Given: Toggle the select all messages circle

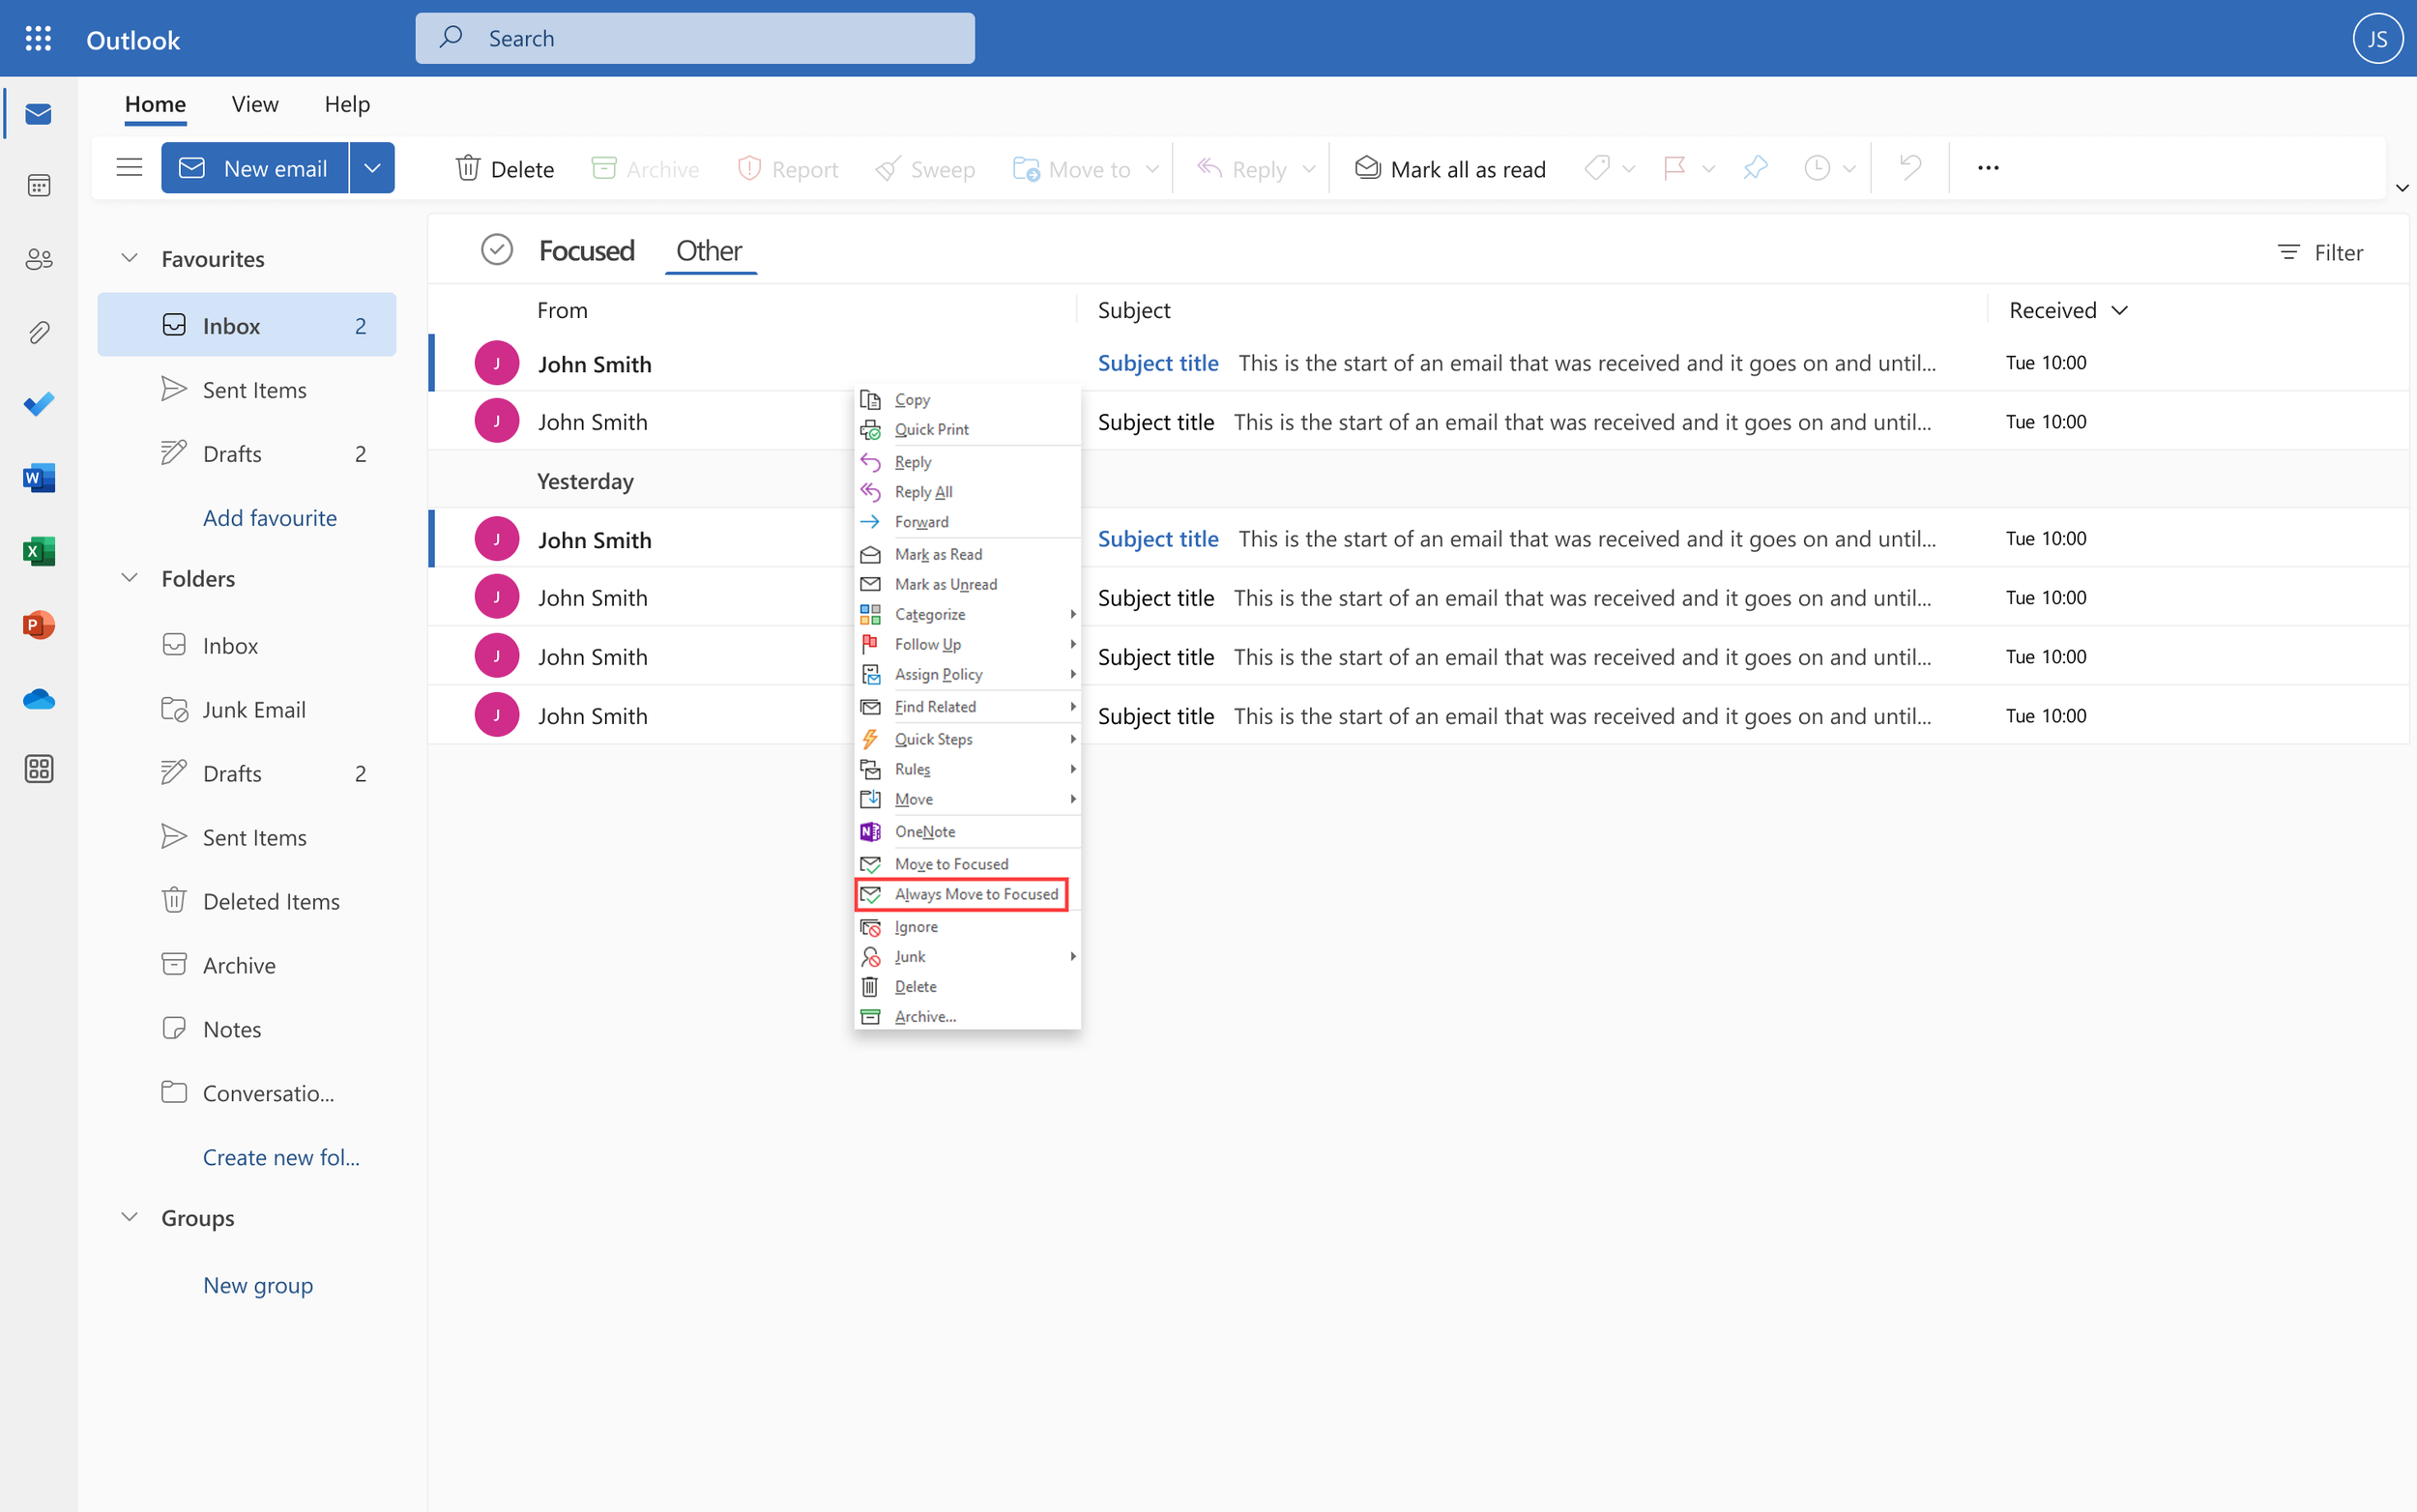Looking at the screenshot, I should (496, 250).
